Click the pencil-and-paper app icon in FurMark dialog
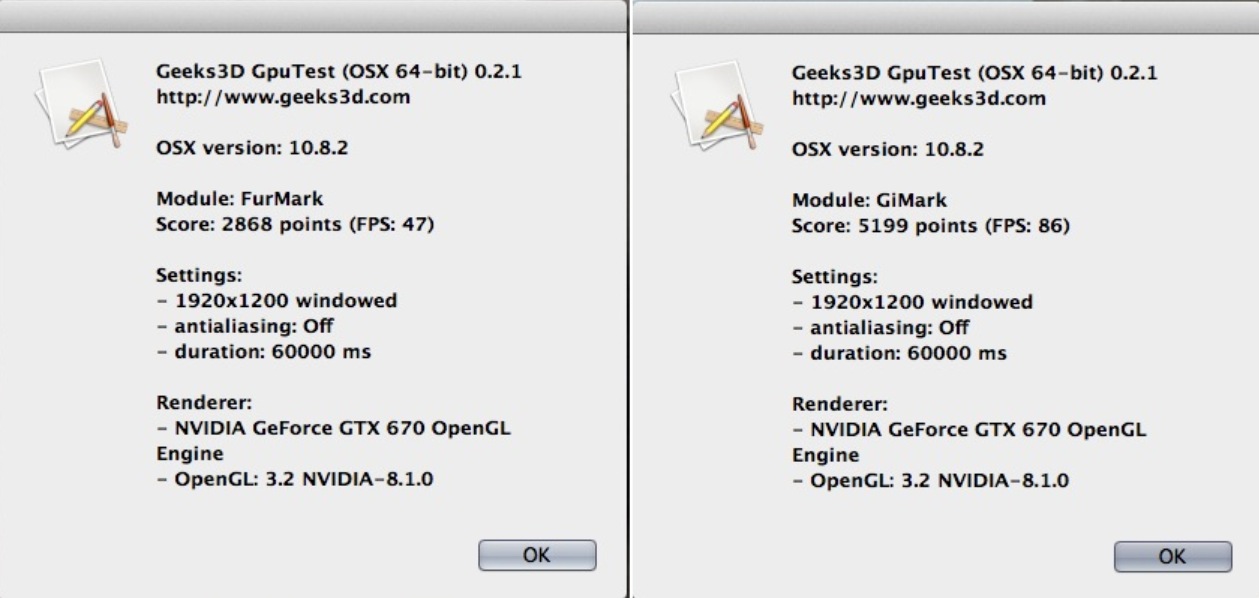The height and width of the screenshot is (598, 1259). 78,104
